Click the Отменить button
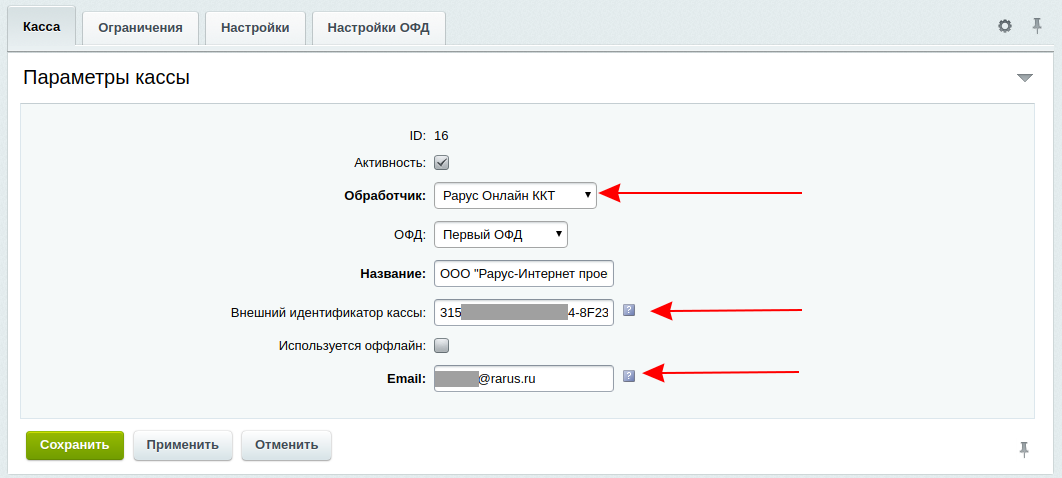Screen dimensions: 1062x478 point(286,445)
